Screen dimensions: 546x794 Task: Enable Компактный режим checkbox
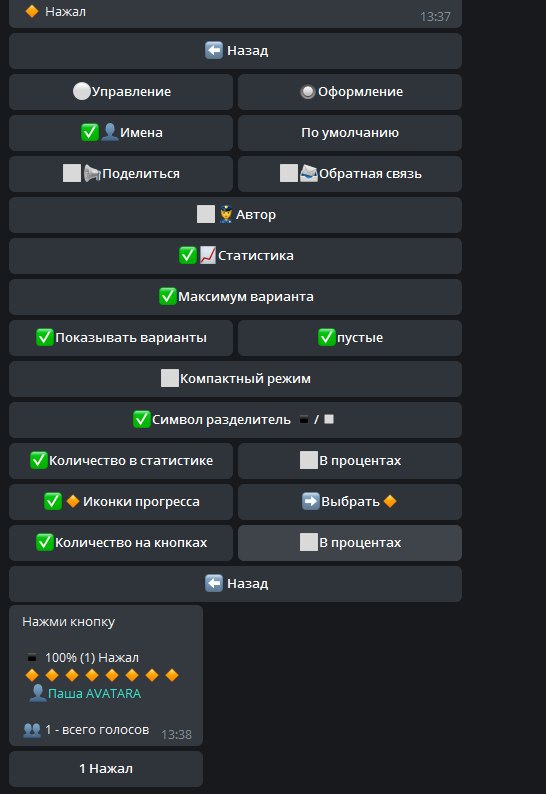[x=236, y=379]
